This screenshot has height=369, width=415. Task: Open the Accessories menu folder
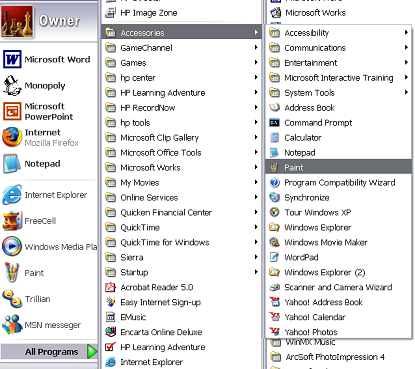pyautogui.click(x=182, y=32)
